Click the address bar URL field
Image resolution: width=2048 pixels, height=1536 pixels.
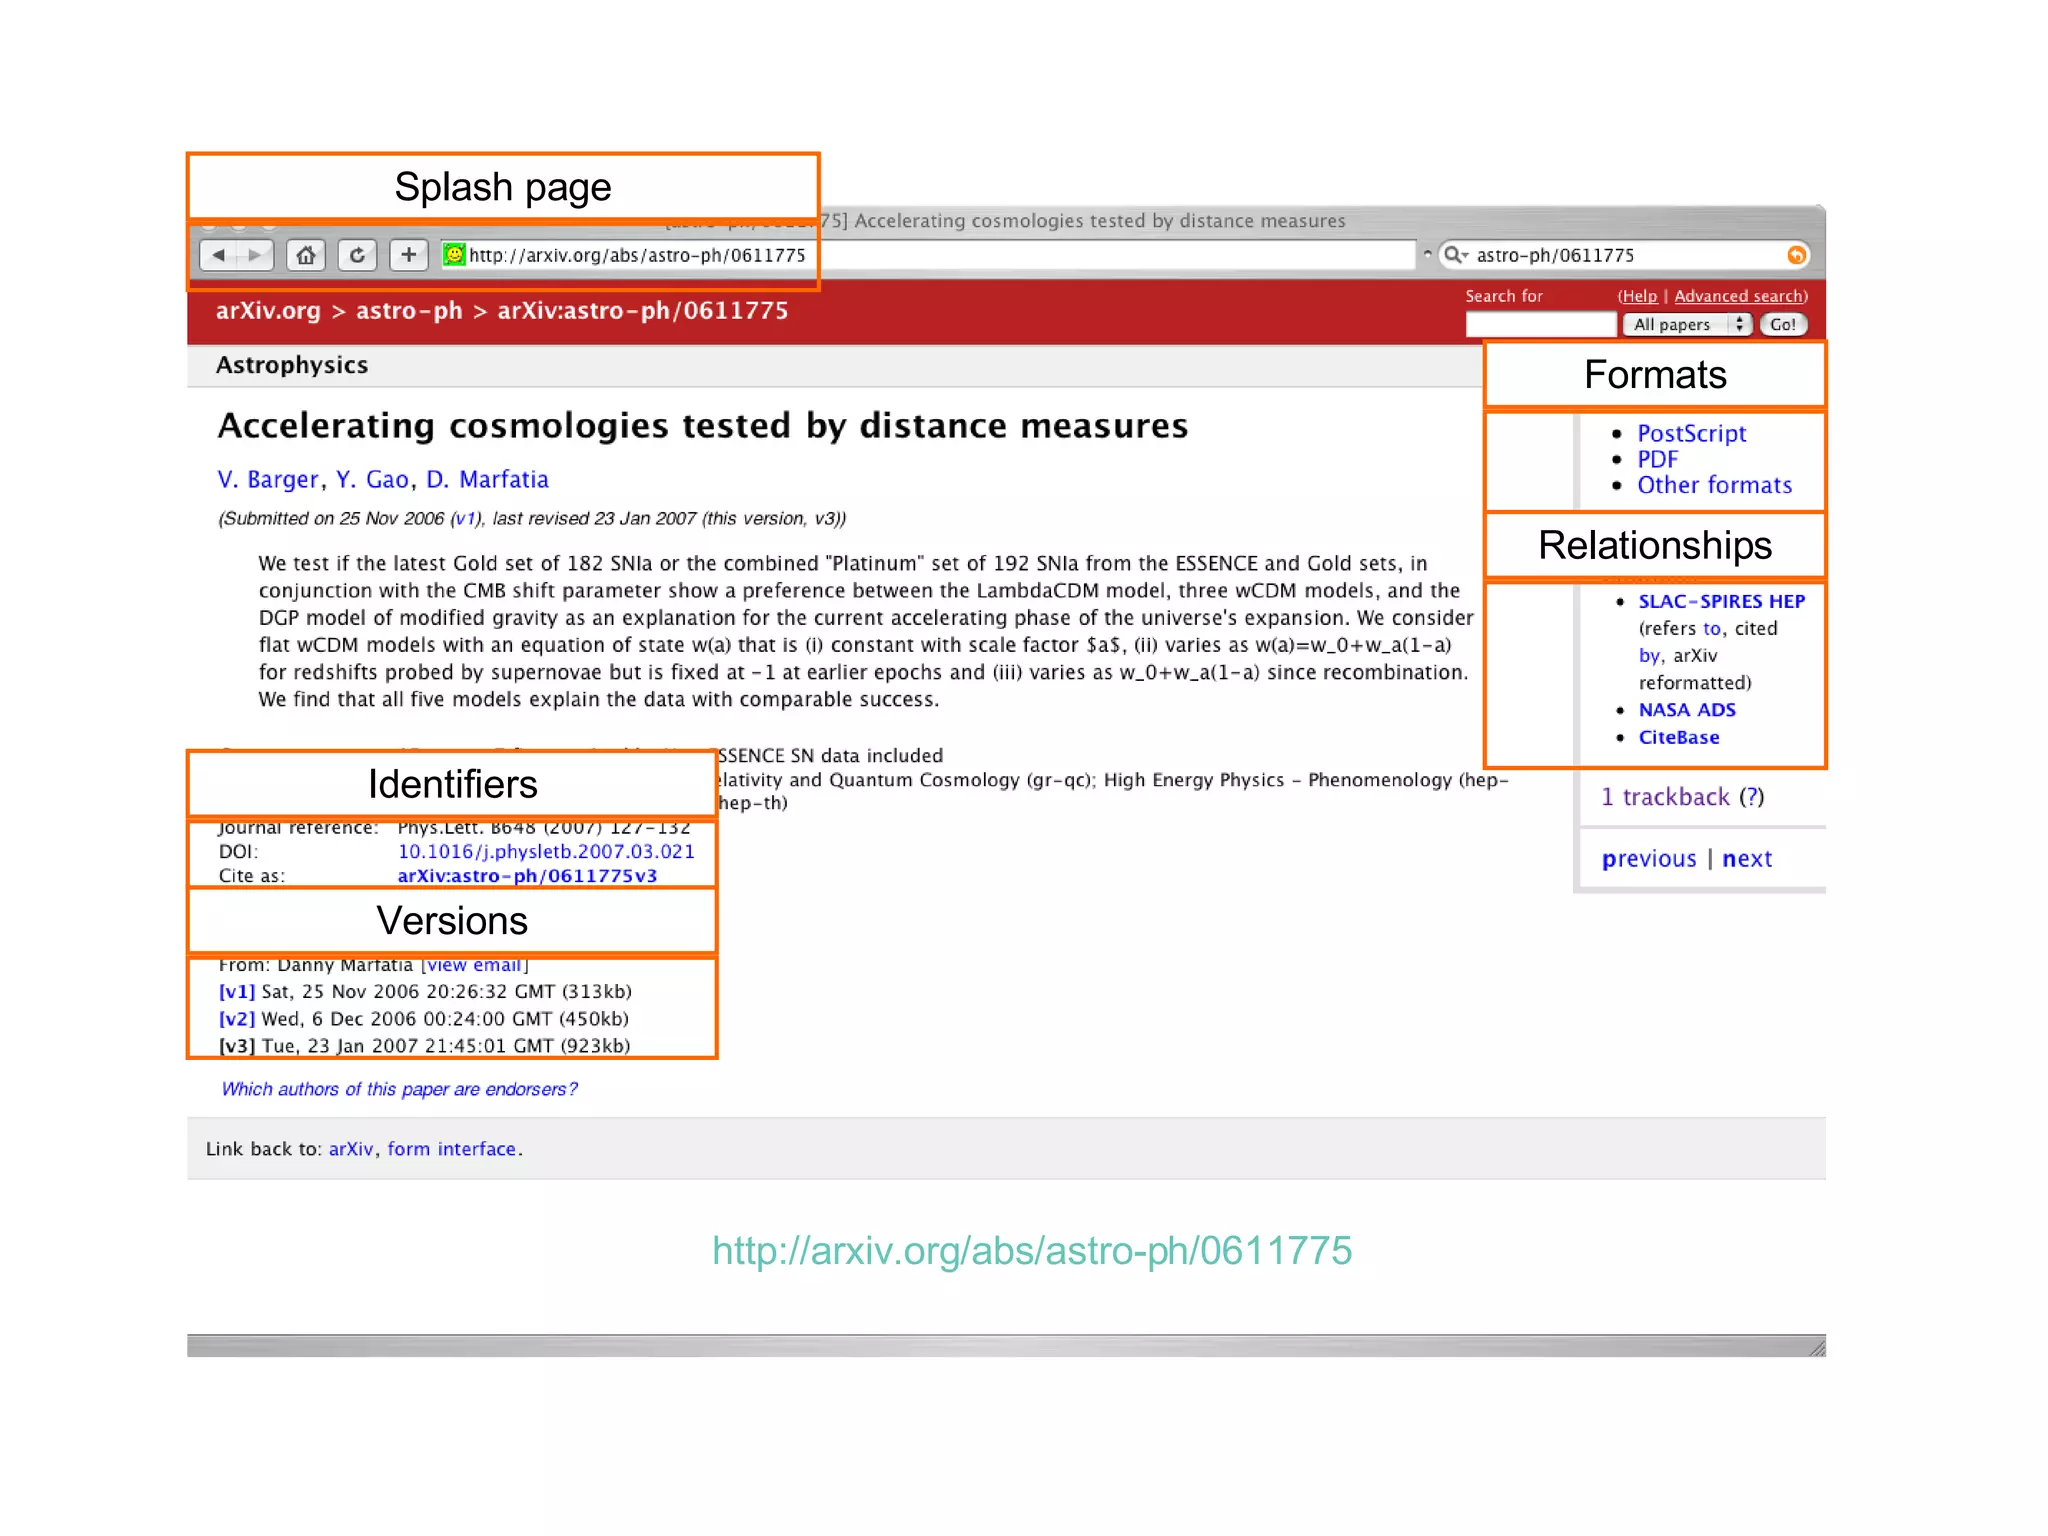928,255
